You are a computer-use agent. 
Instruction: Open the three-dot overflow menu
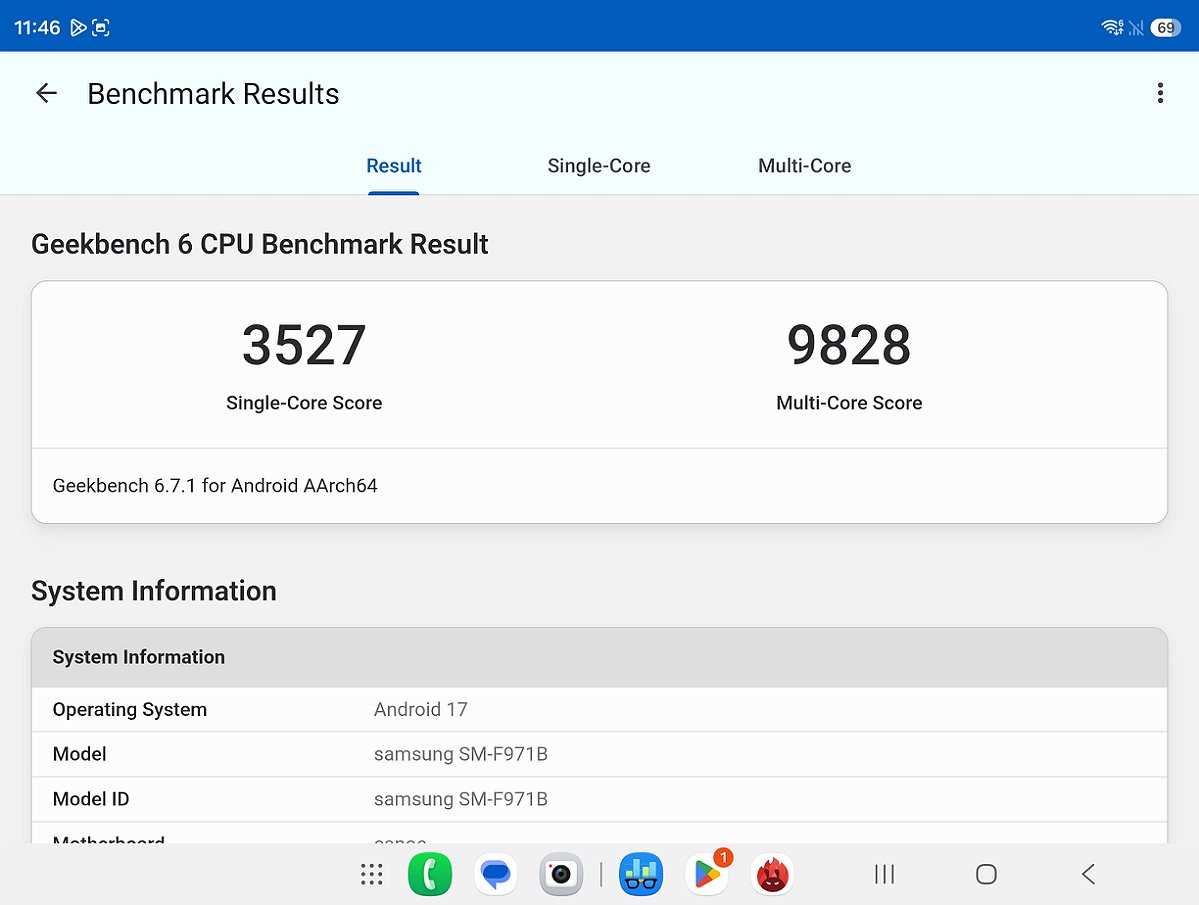[x=1160, y=93]
